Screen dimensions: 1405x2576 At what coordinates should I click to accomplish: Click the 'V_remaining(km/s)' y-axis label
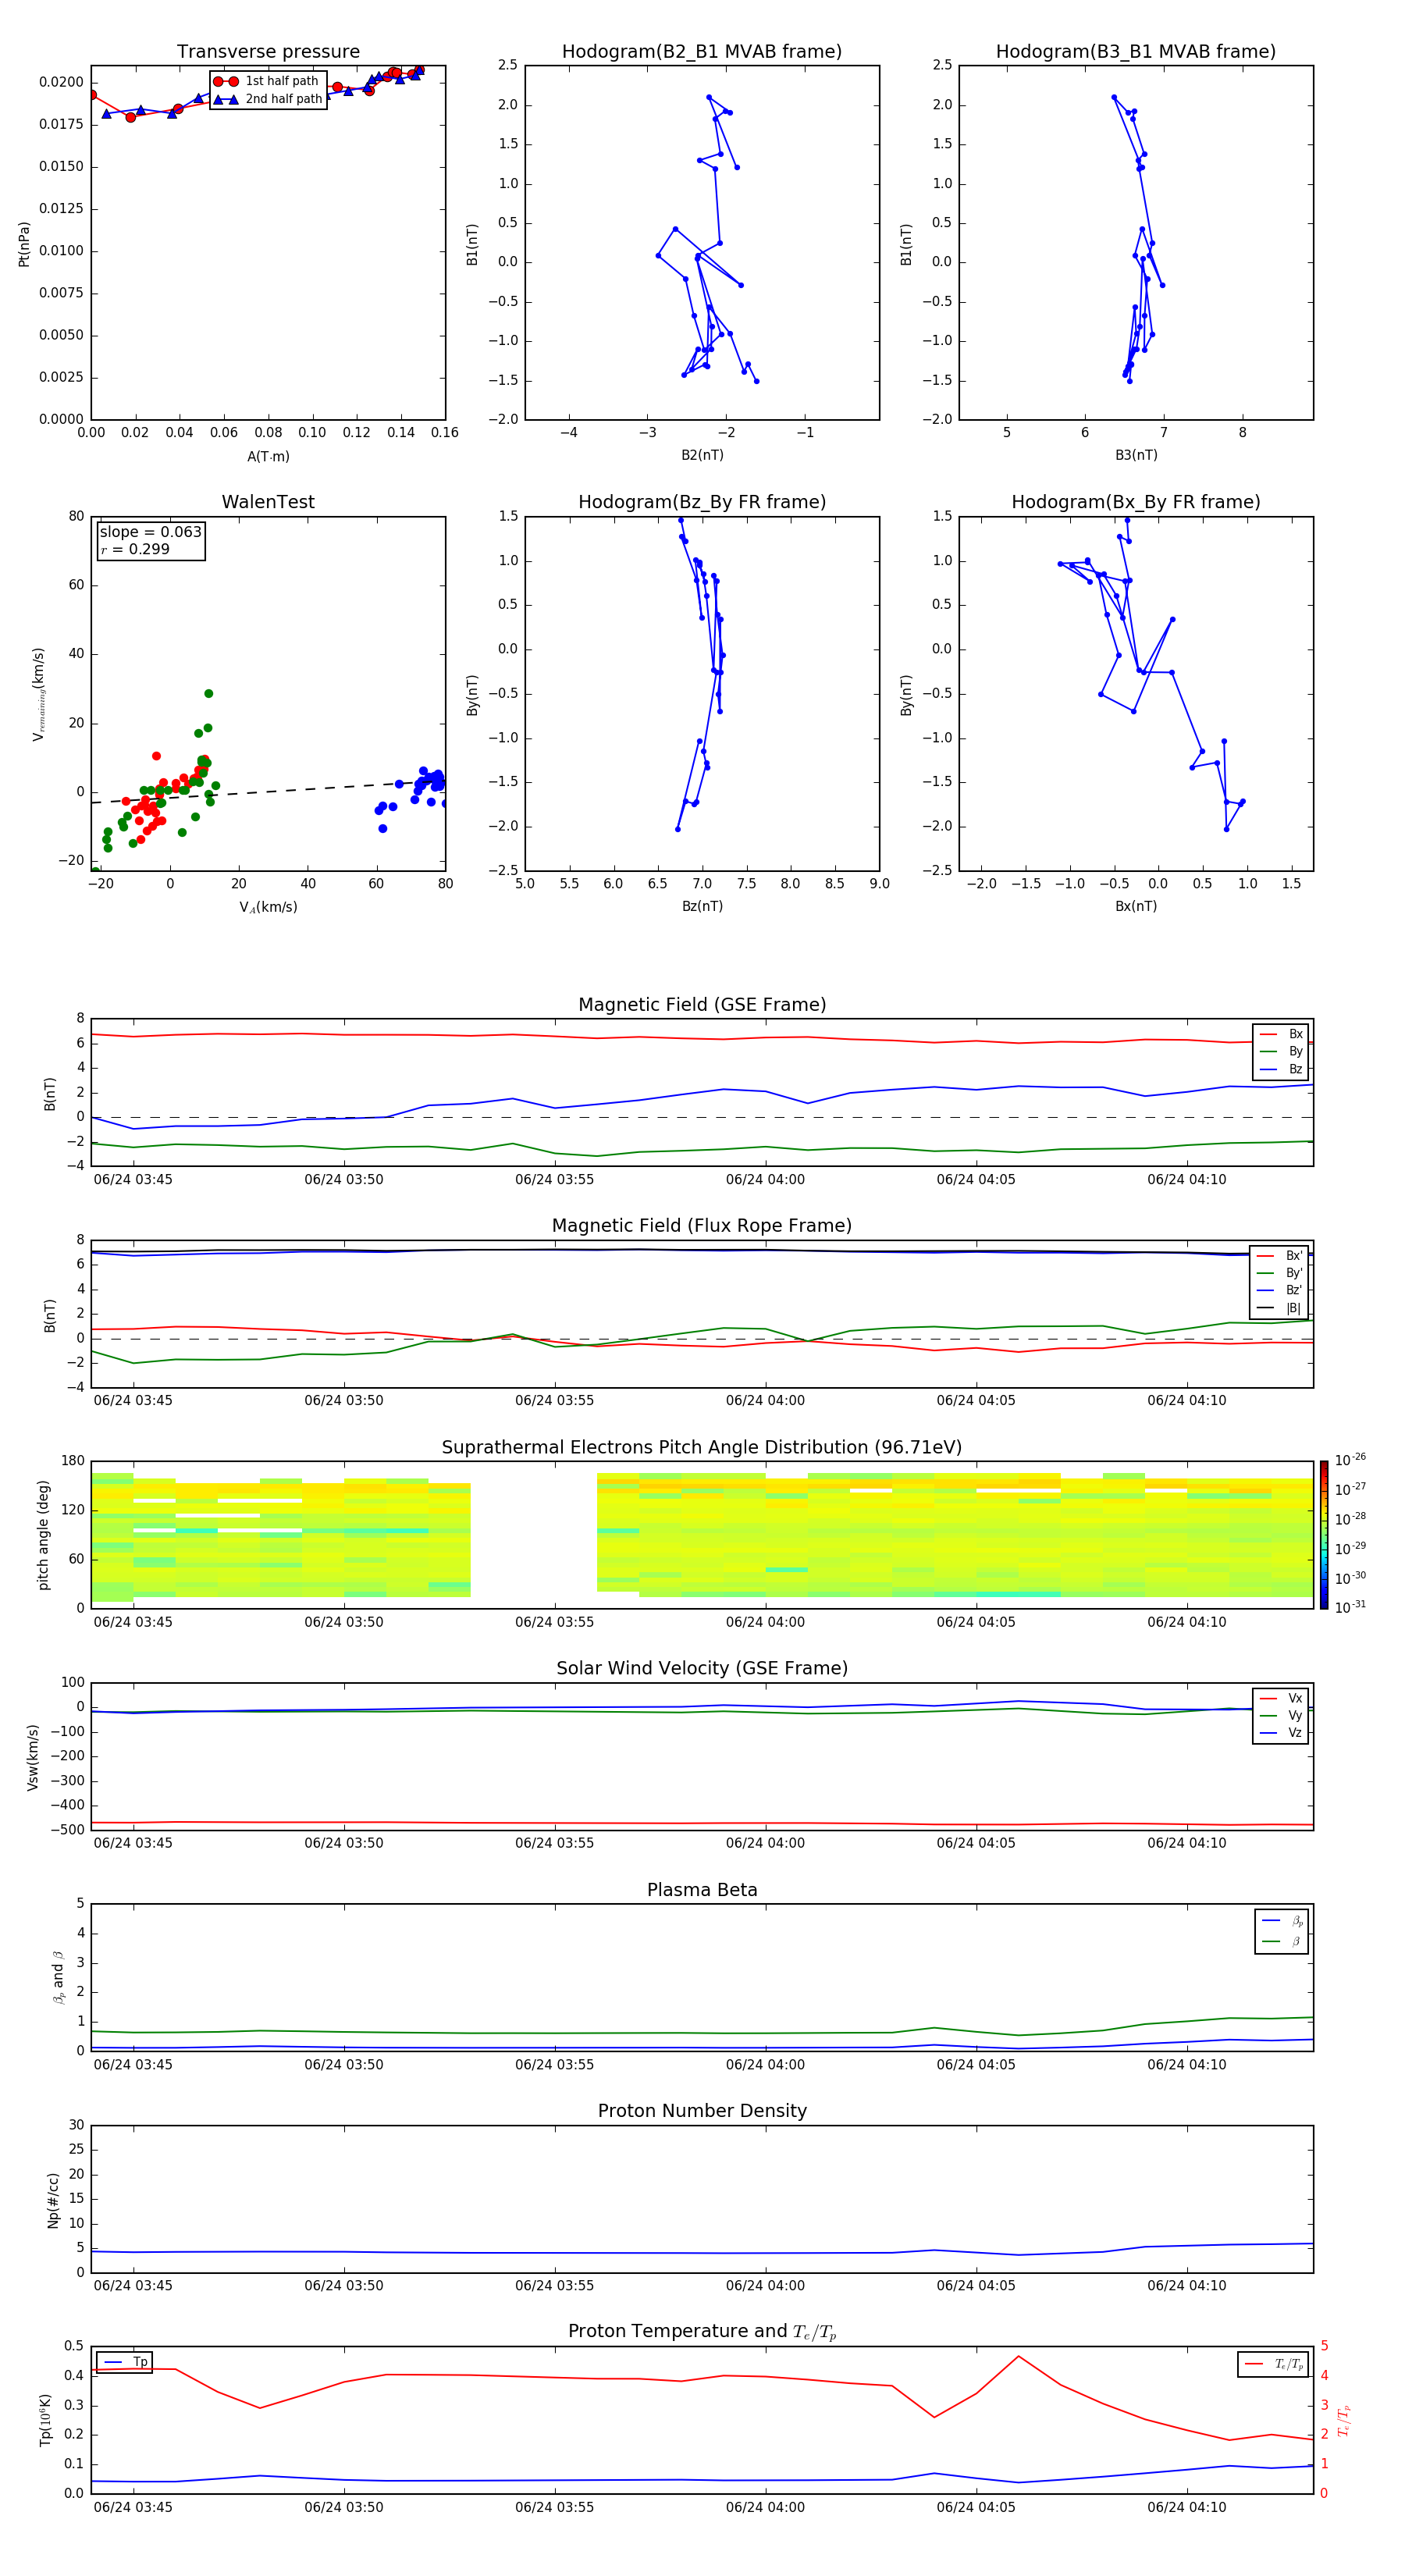tap(39, 694)
